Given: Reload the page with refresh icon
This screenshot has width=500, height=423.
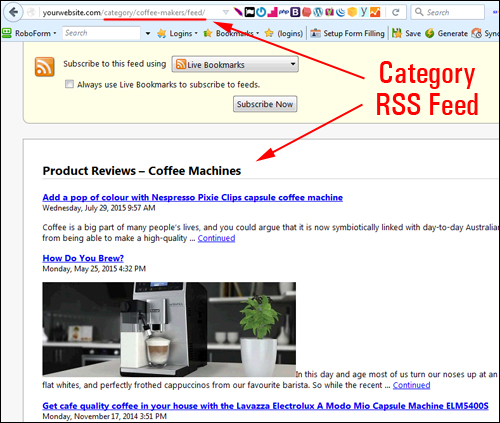Looking at the screenshot, I should tap(395, 13).
